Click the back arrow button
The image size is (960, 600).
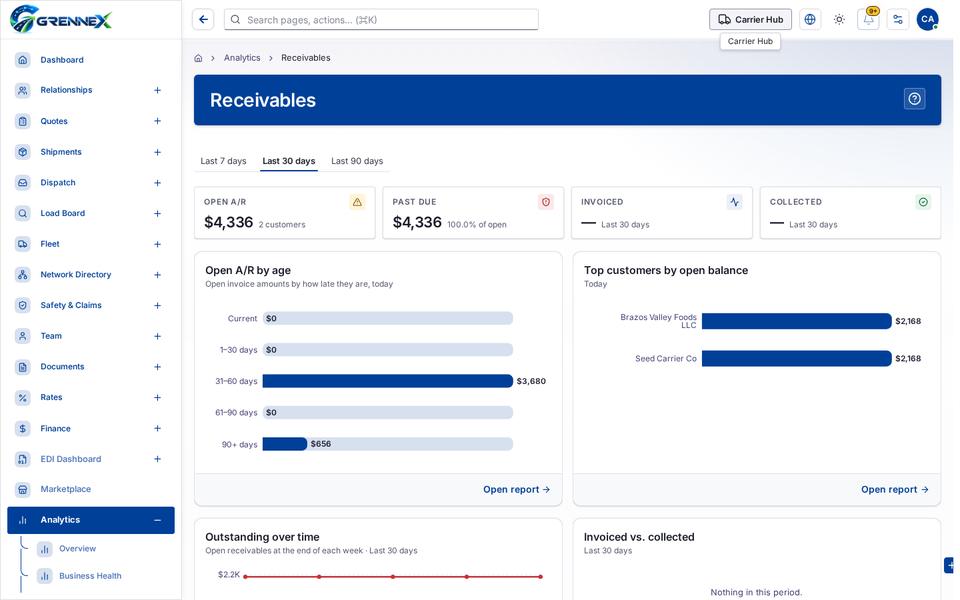[203, 20]
